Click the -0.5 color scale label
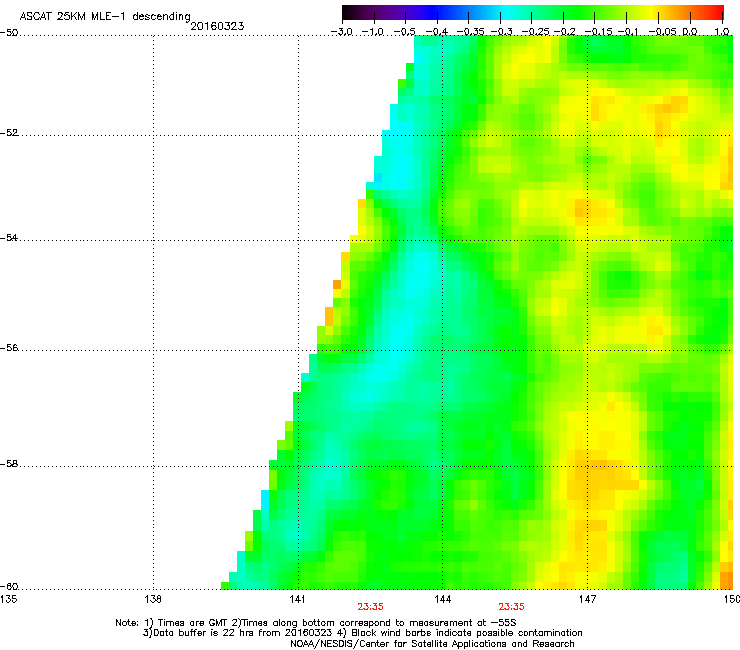Screen dimensions: 740x650 pyautogui.click(x=404, y=32)
